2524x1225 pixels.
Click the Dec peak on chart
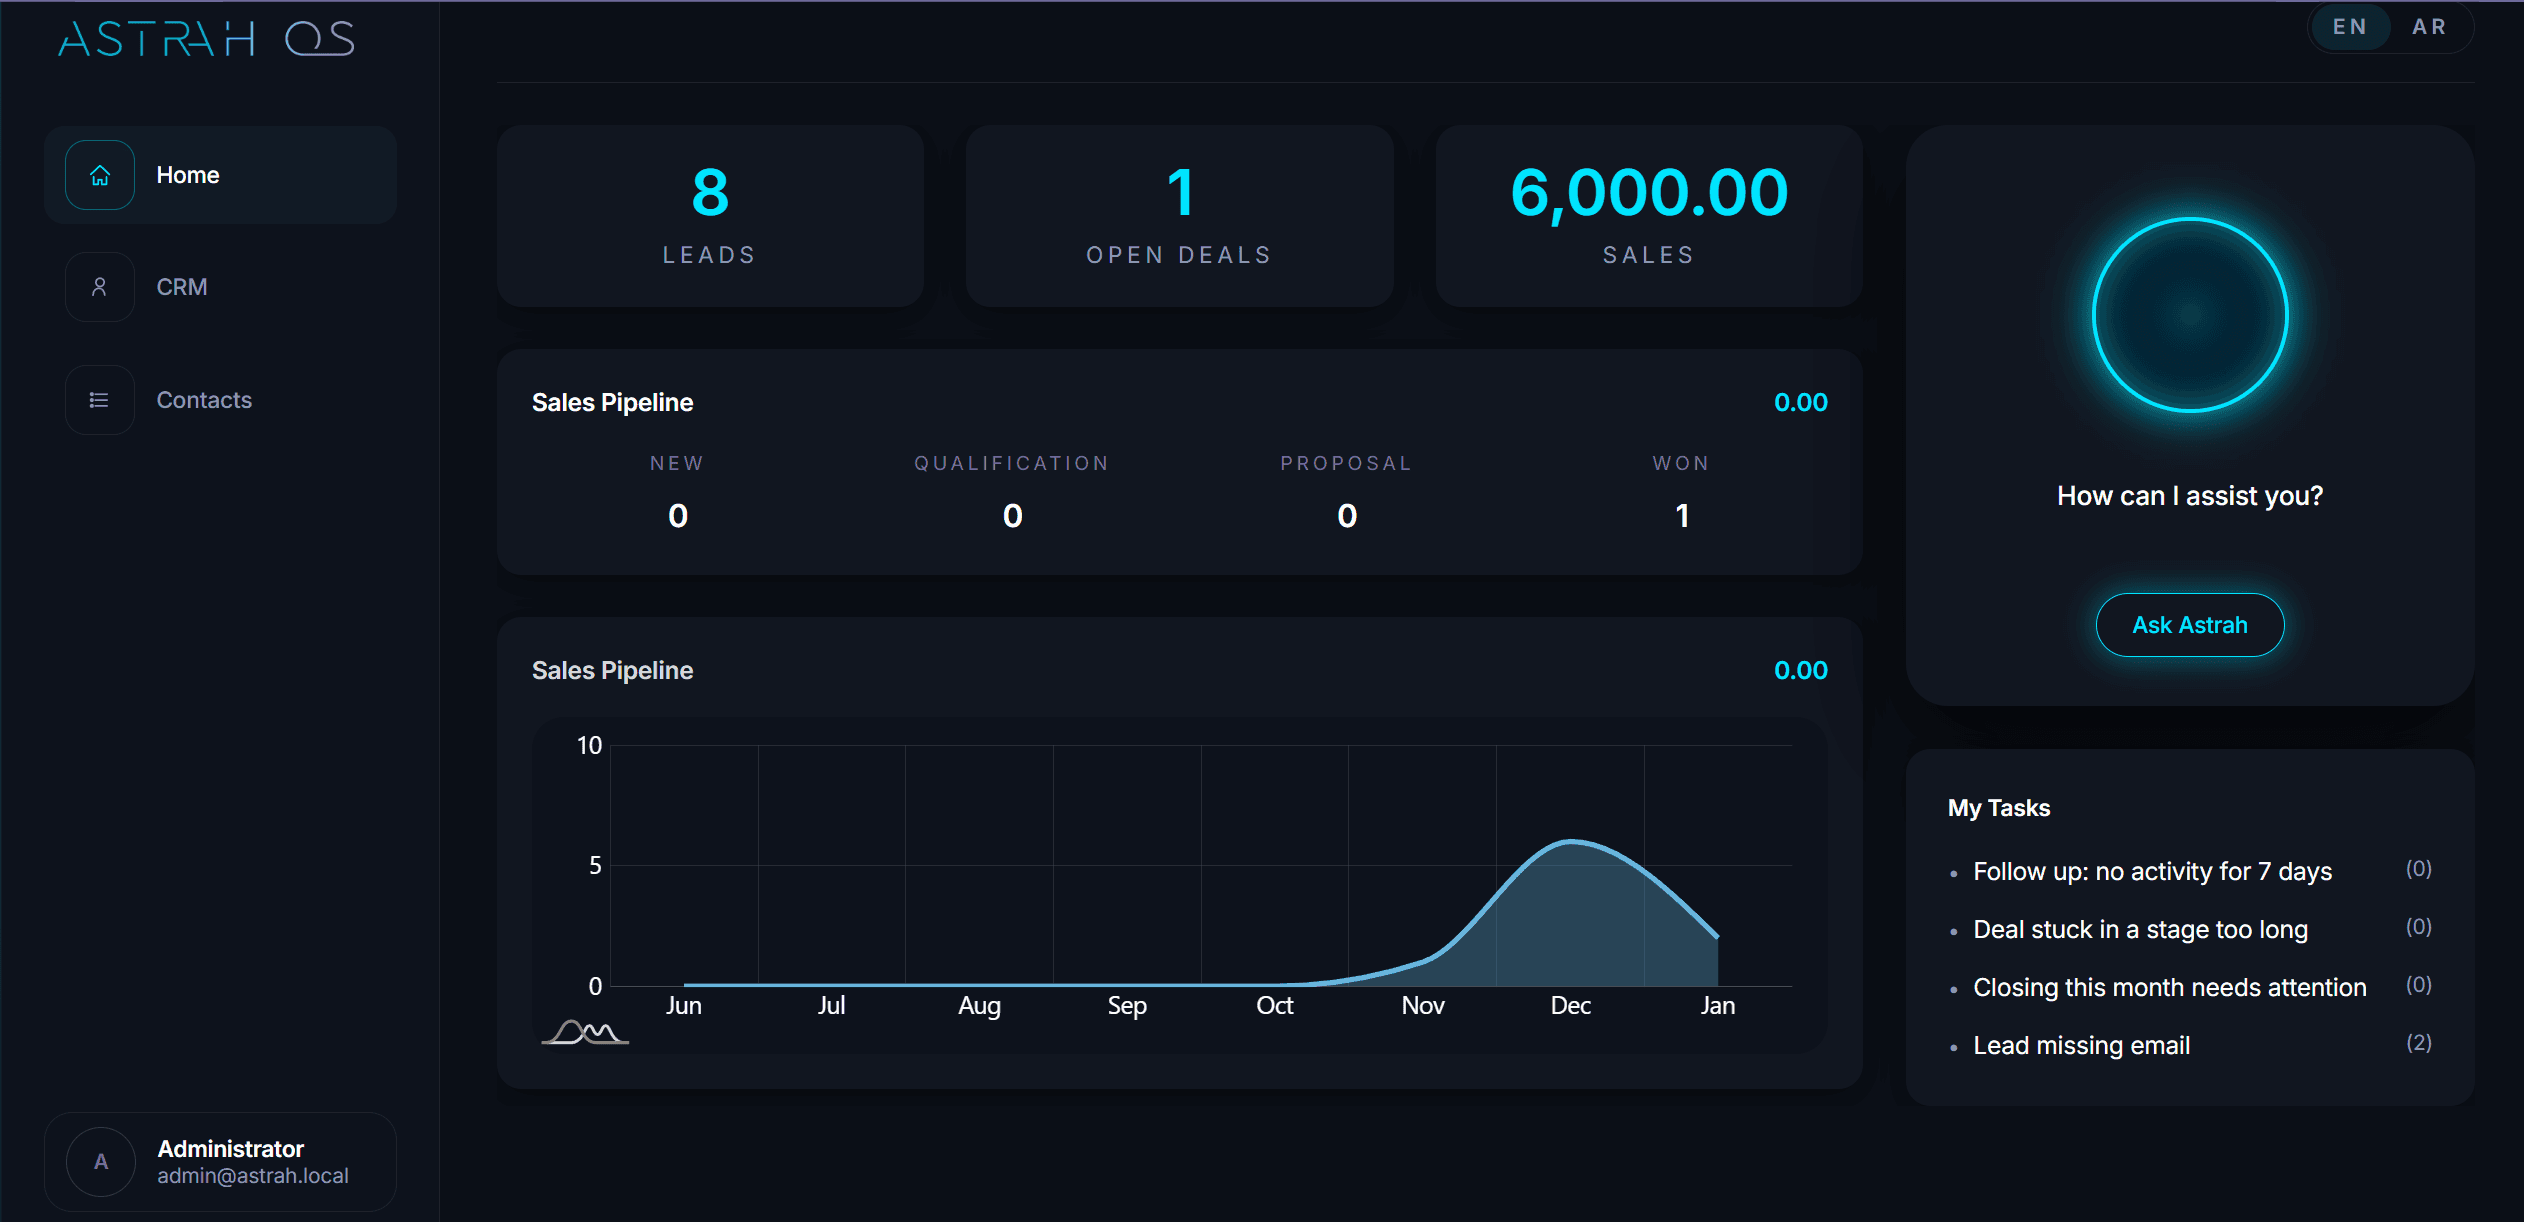coord(1571,842)
